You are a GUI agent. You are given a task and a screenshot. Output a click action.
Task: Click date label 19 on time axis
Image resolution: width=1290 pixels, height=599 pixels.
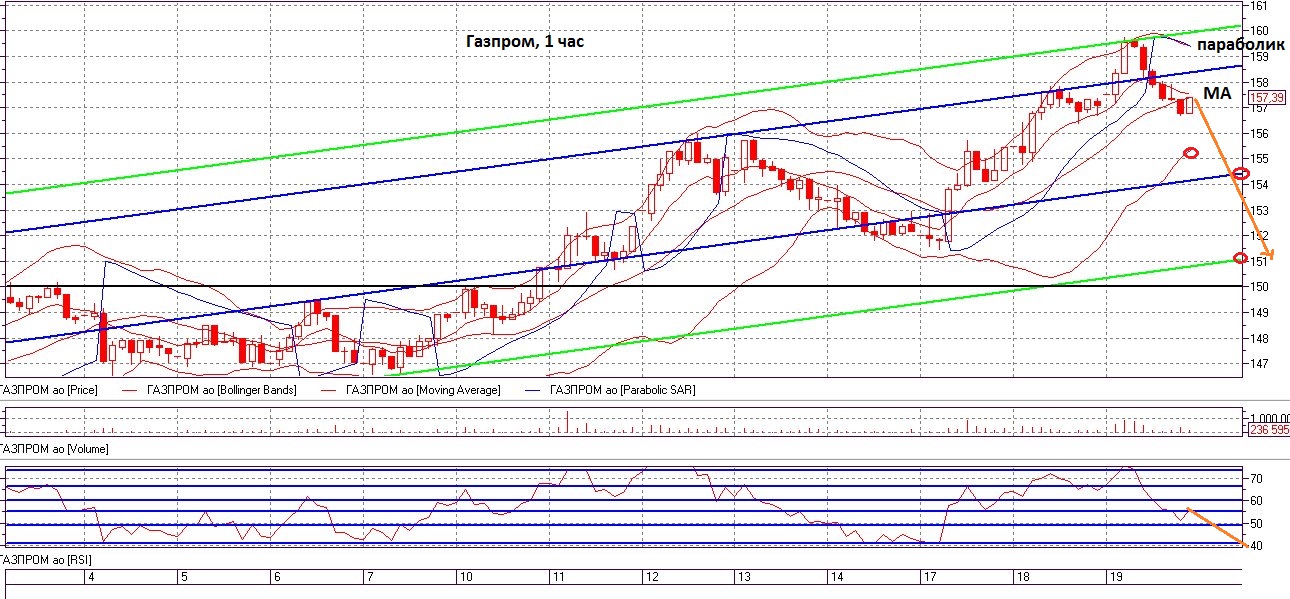tap(1114, 577)
